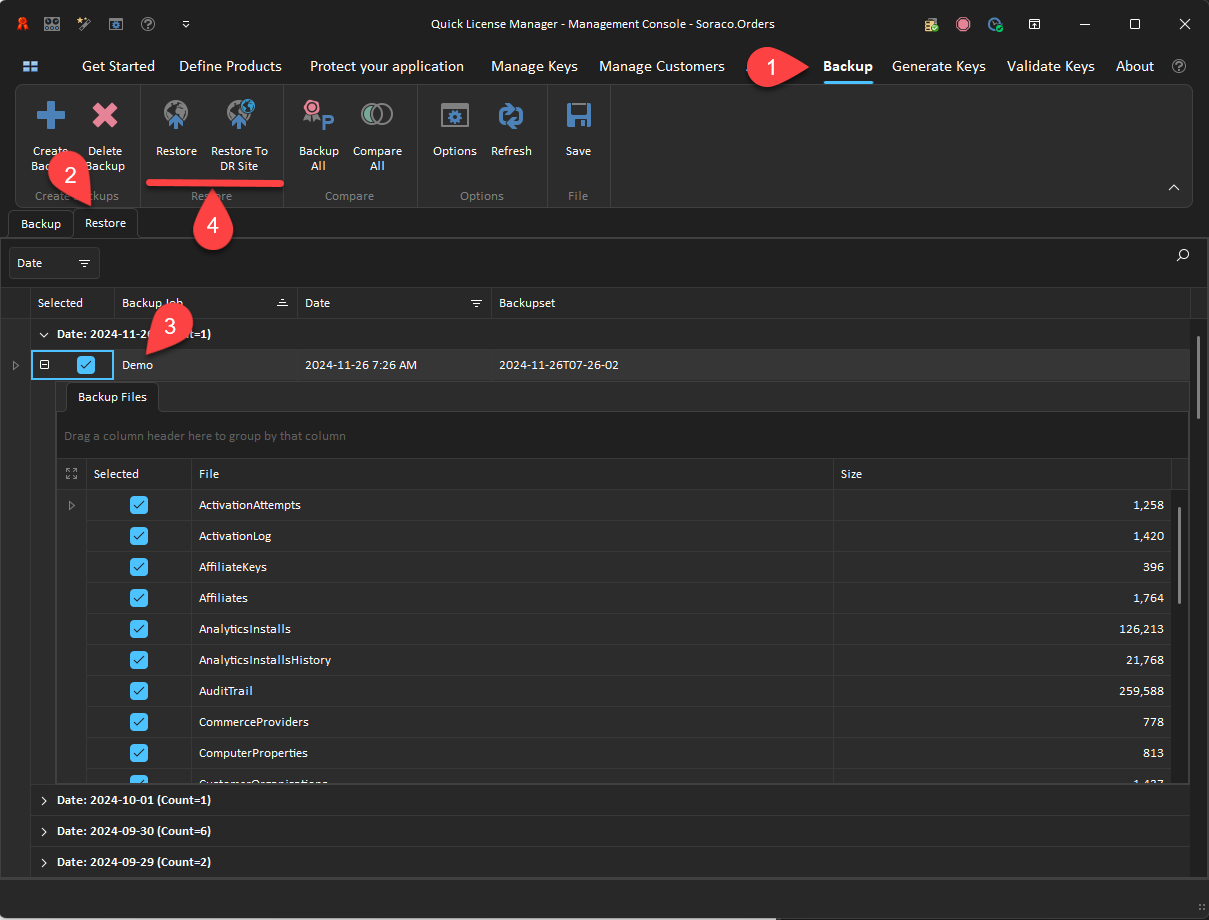Click the search magnifier icon
The height and width of the screenshot is (920, 1209).
(1183, 256)
